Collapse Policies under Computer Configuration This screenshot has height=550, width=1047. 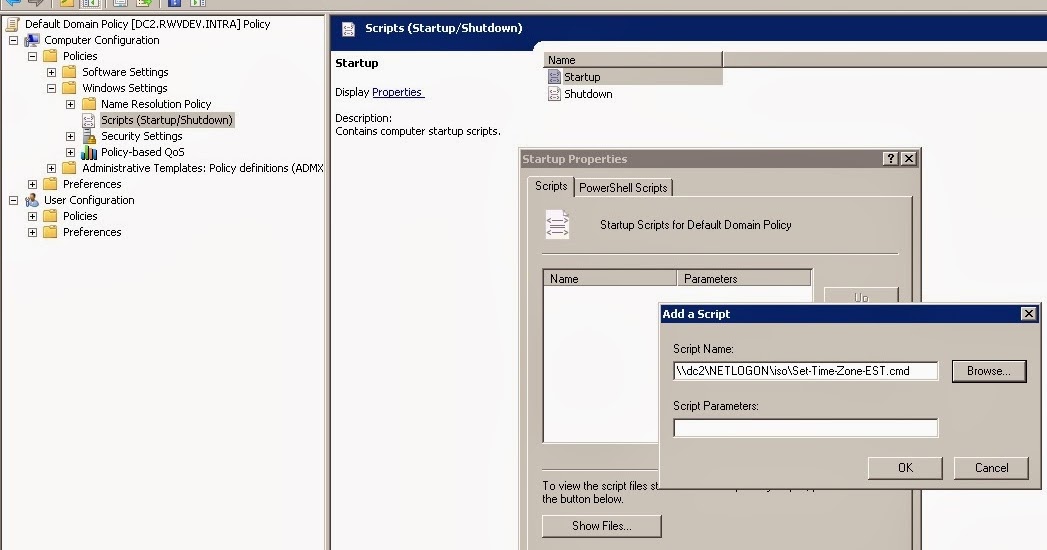[x=32, y=56]
